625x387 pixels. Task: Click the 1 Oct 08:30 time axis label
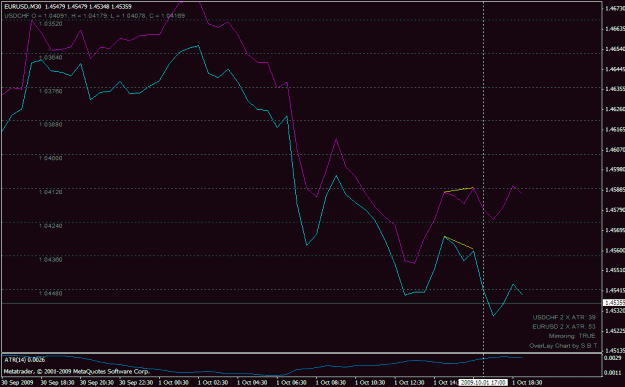tap(331, 383)
